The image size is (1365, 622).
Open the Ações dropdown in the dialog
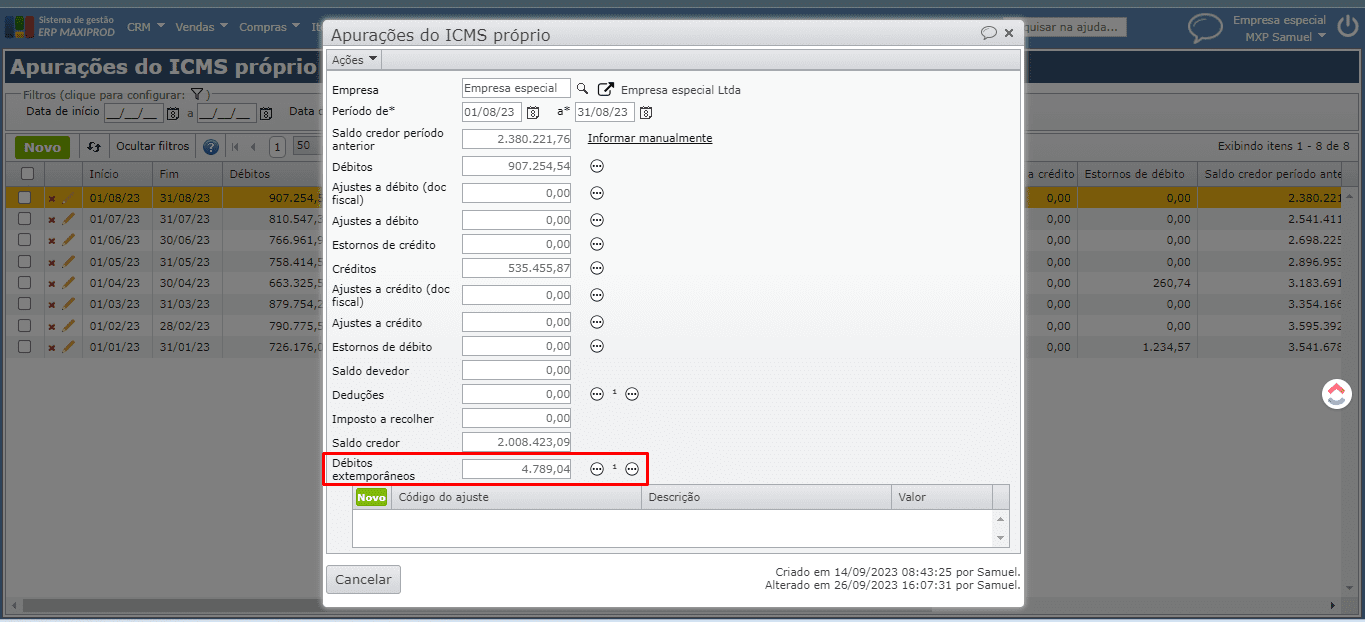[x=354, y=60]
